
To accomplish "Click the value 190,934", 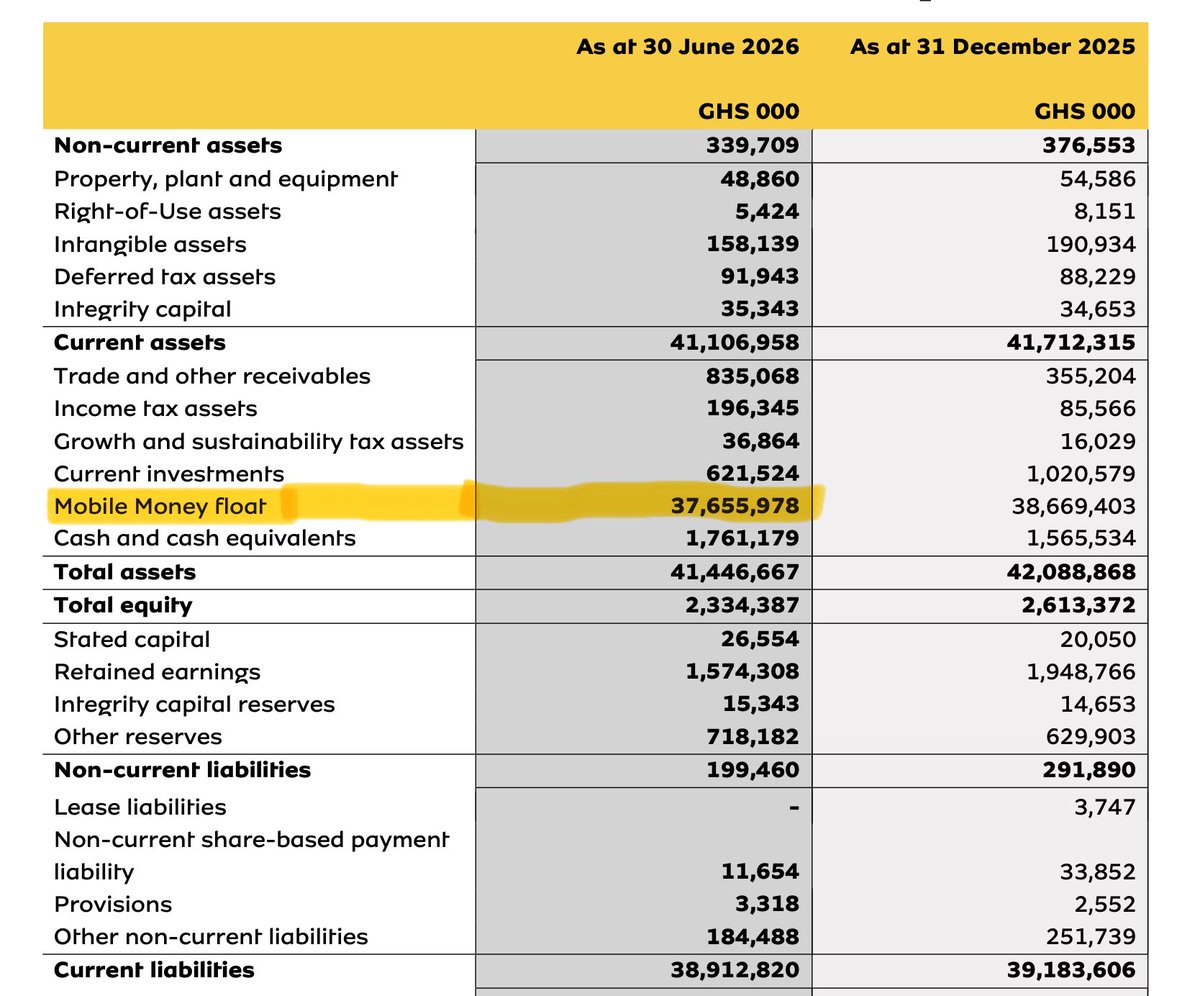I will 1091,245.
